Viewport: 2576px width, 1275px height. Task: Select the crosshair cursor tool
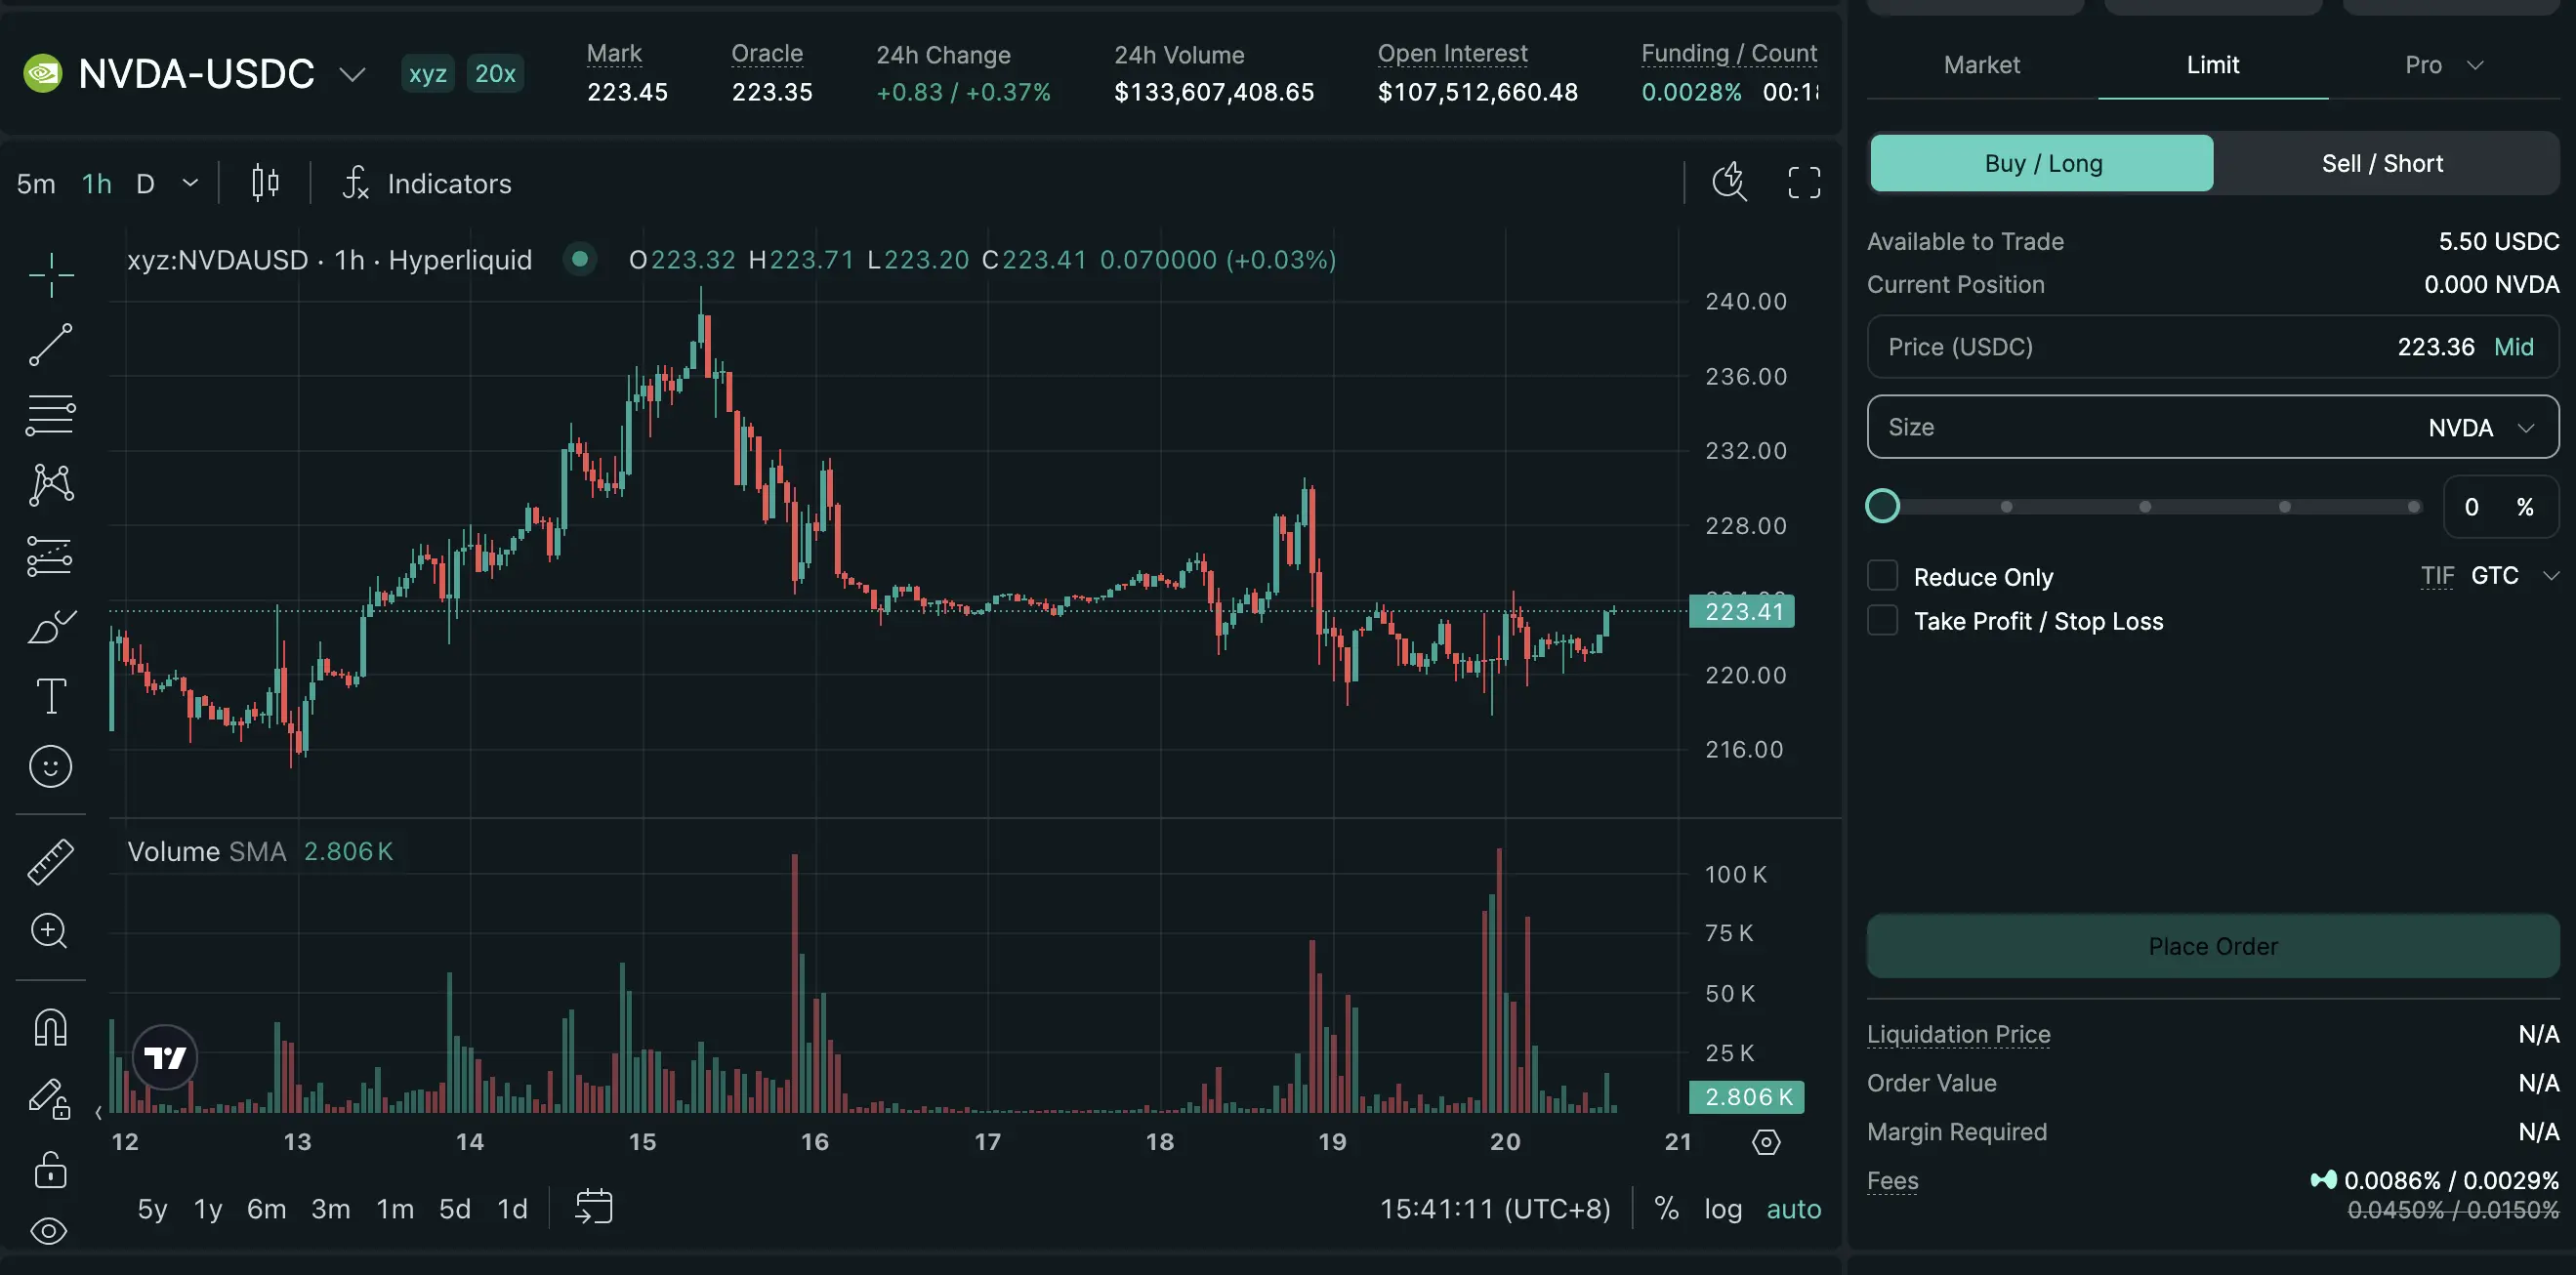51,275
